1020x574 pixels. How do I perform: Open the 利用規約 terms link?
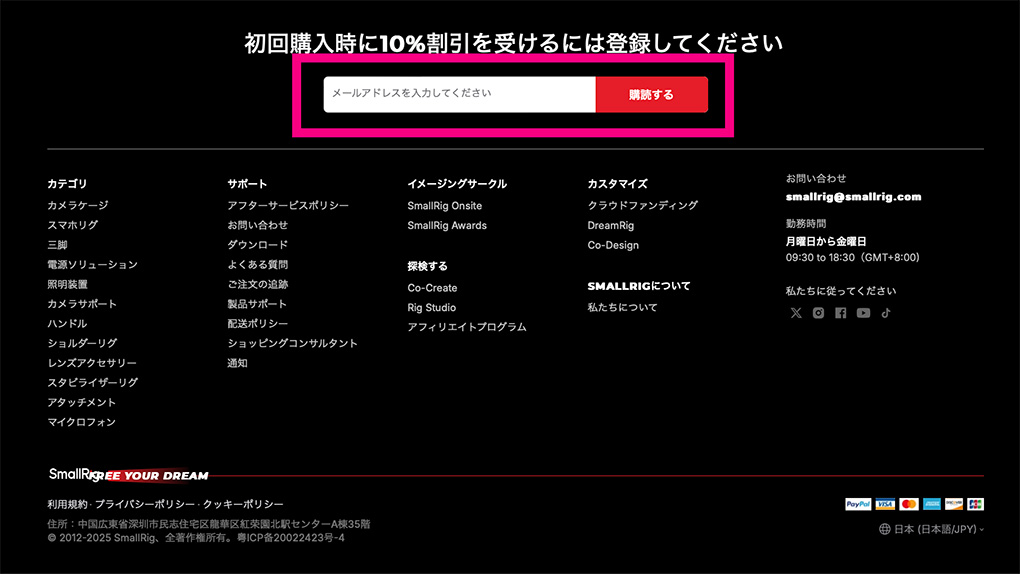coord(67,504)
